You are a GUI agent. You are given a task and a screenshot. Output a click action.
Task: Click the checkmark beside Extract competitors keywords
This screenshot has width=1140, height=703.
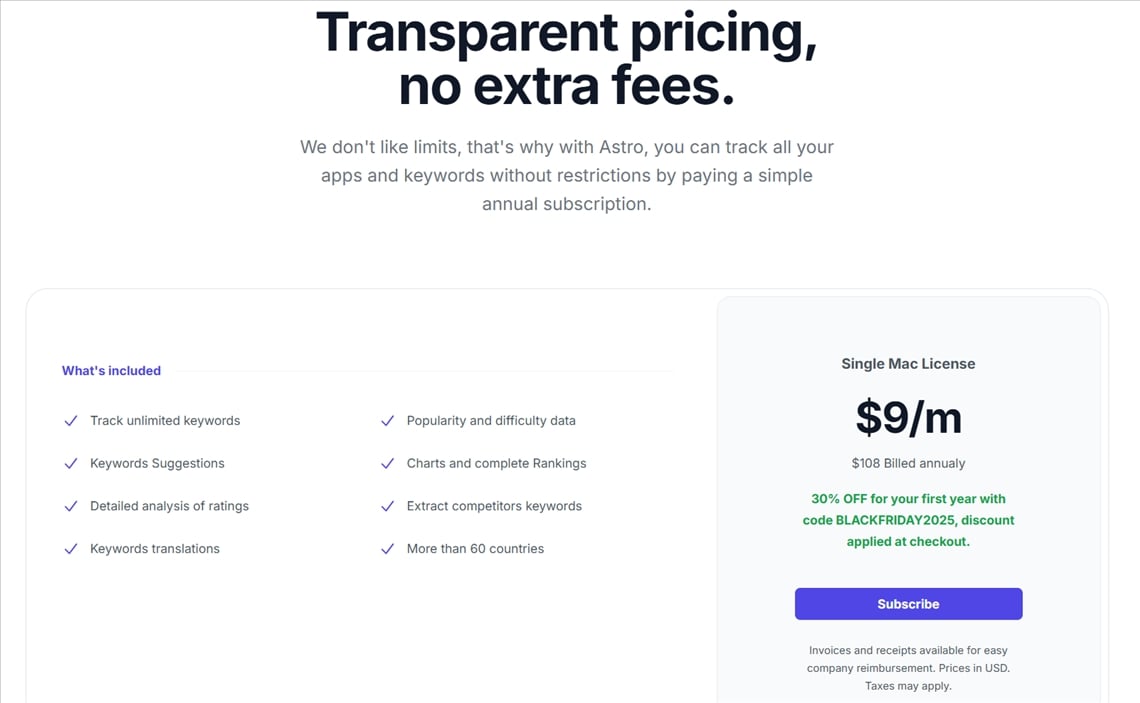pos(387,506)
